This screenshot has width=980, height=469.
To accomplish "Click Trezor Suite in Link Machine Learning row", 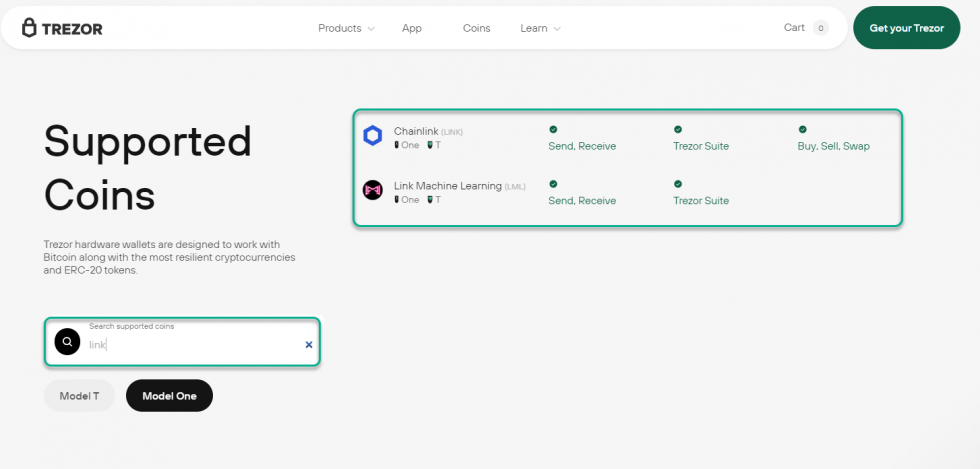I will (x=701, y=201).
